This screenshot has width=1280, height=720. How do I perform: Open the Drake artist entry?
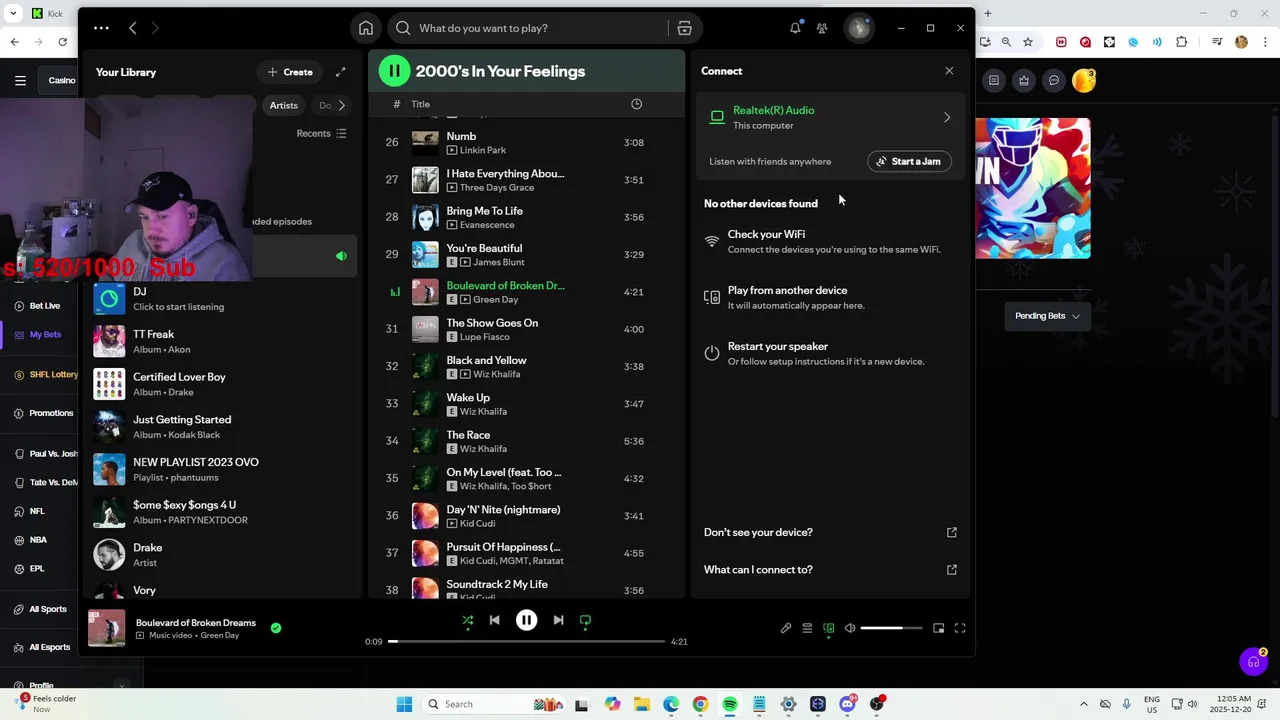(222, 554)
